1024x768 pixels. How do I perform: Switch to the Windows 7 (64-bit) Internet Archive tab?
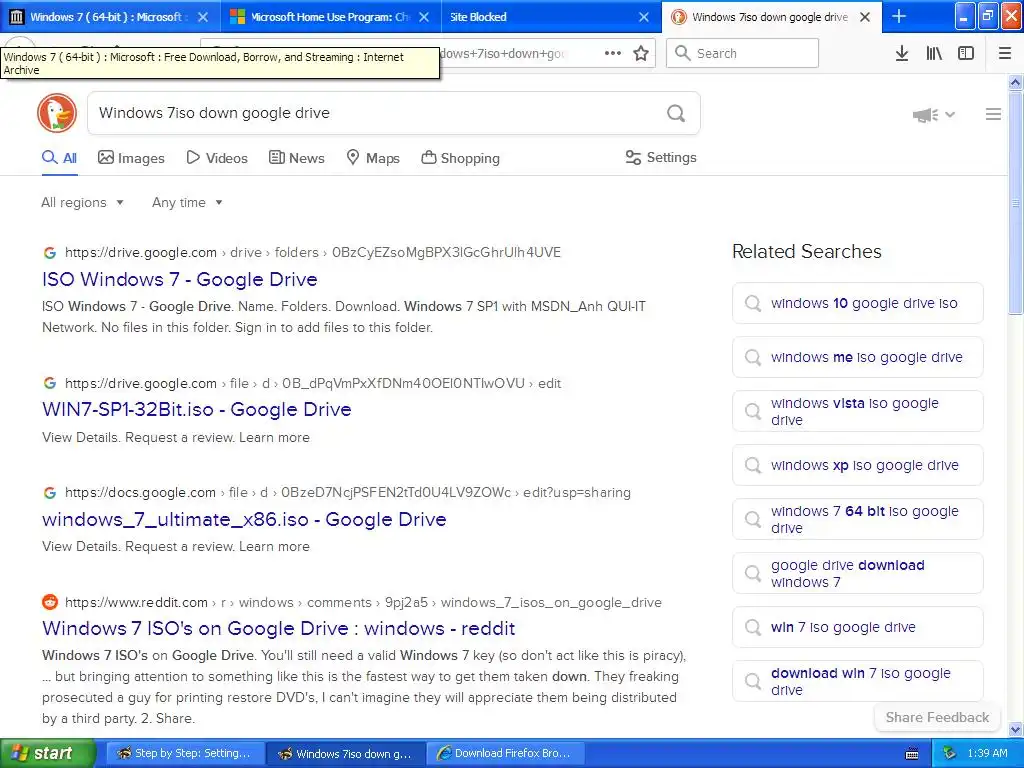[108, 17]
